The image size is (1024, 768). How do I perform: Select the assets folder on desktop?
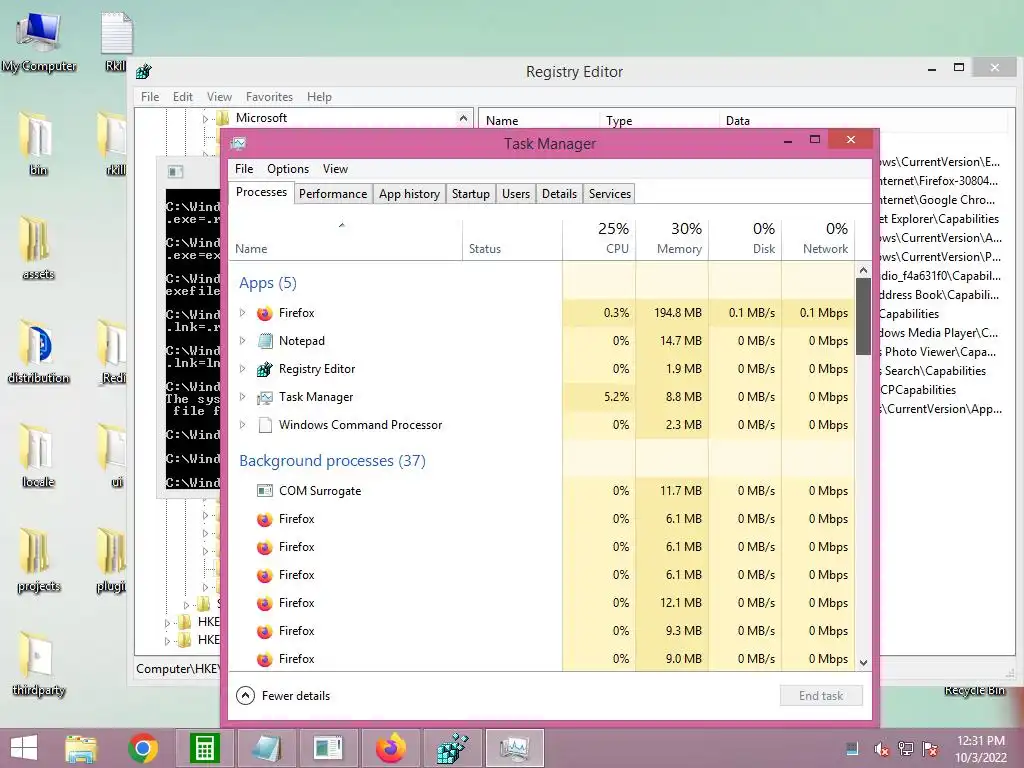click(x=38, y=248)
